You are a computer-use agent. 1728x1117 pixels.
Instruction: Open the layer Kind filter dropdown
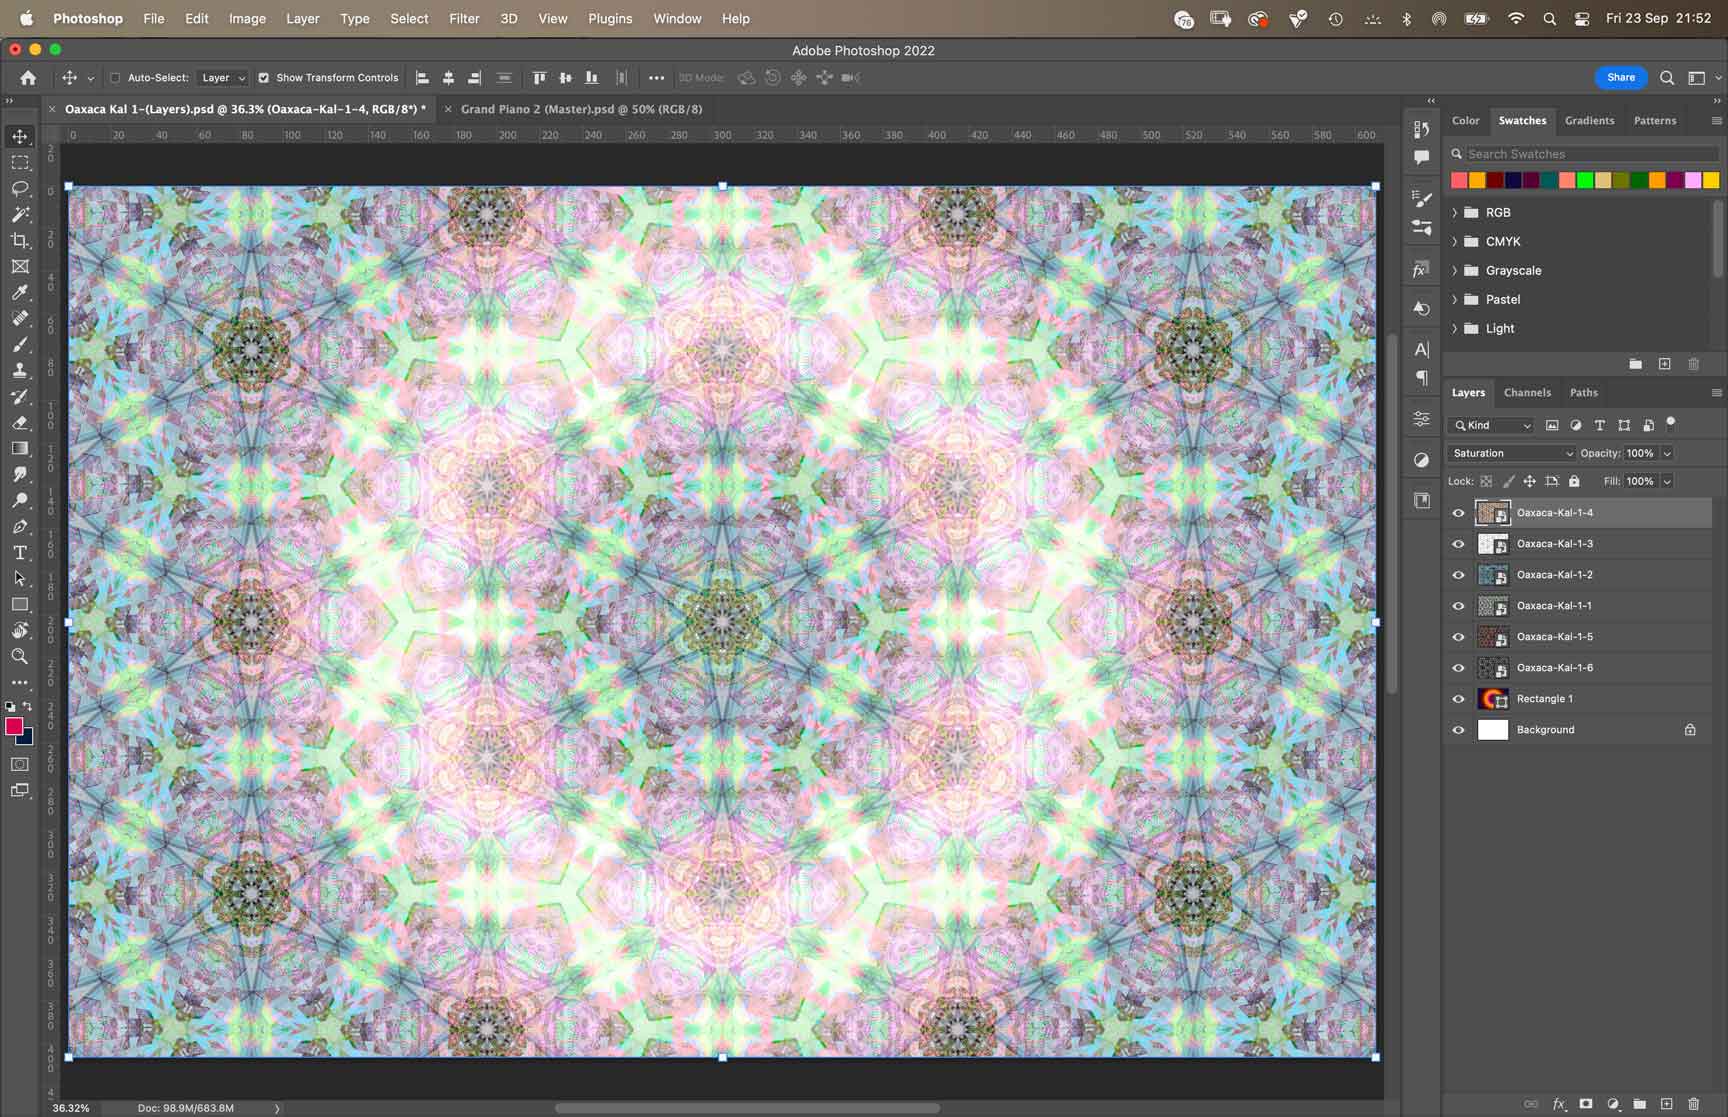(1492, 425)
